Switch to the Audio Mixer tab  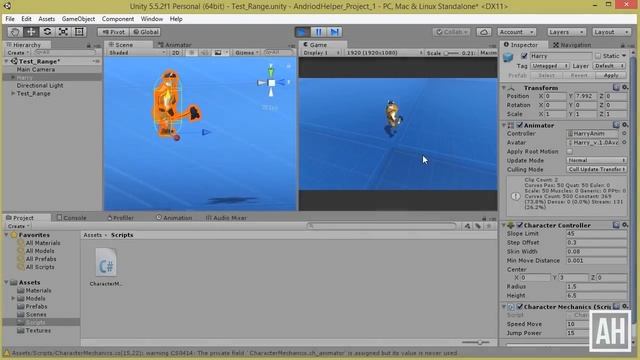pyautogui.click(x=226, y=218)
